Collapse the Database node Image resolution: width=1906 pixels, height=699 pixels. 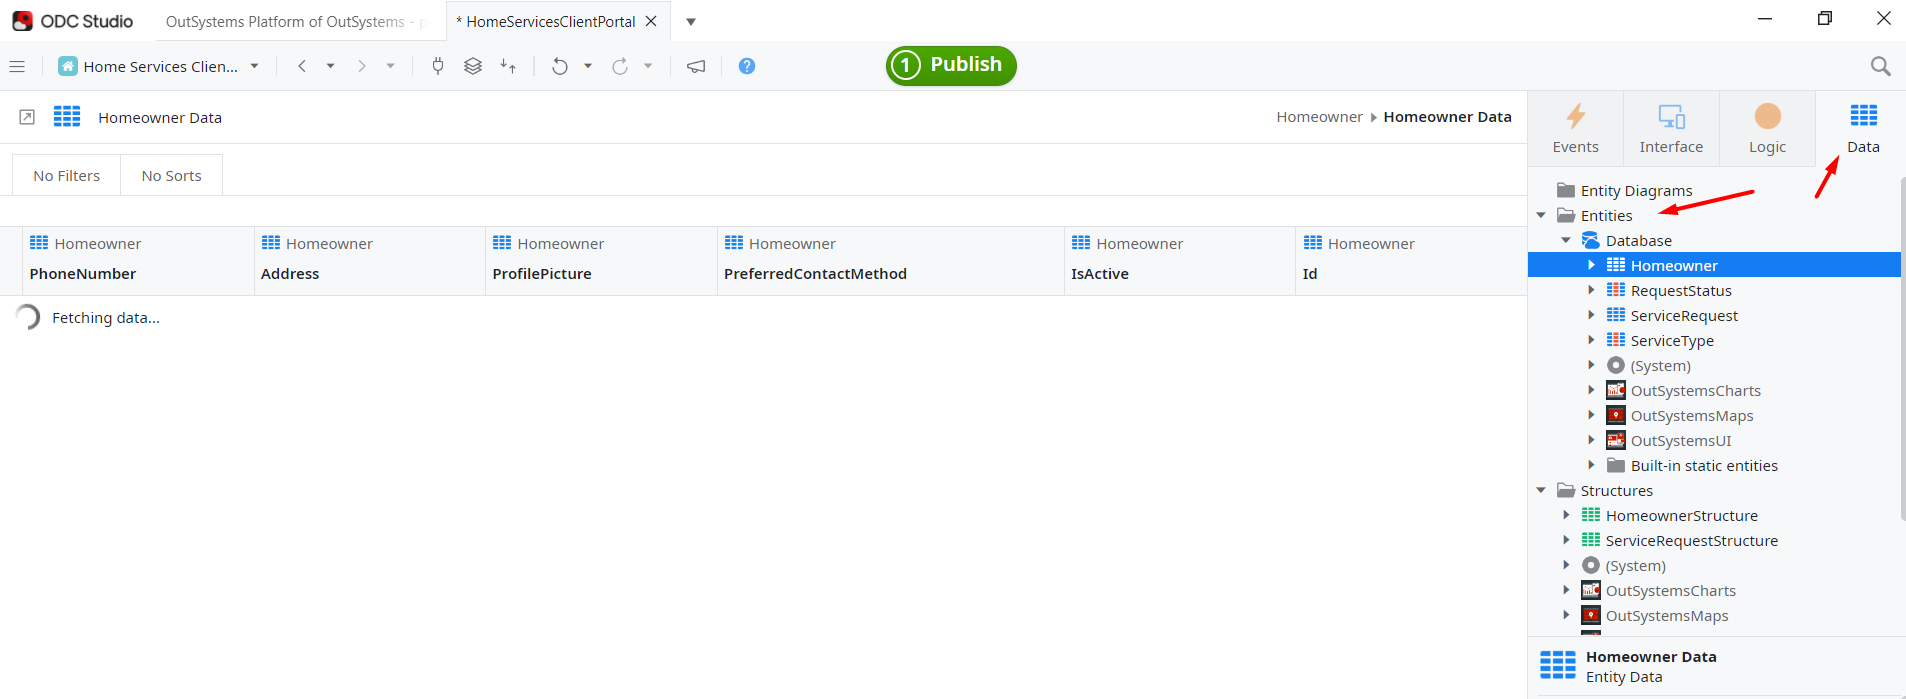[1566, 240]
